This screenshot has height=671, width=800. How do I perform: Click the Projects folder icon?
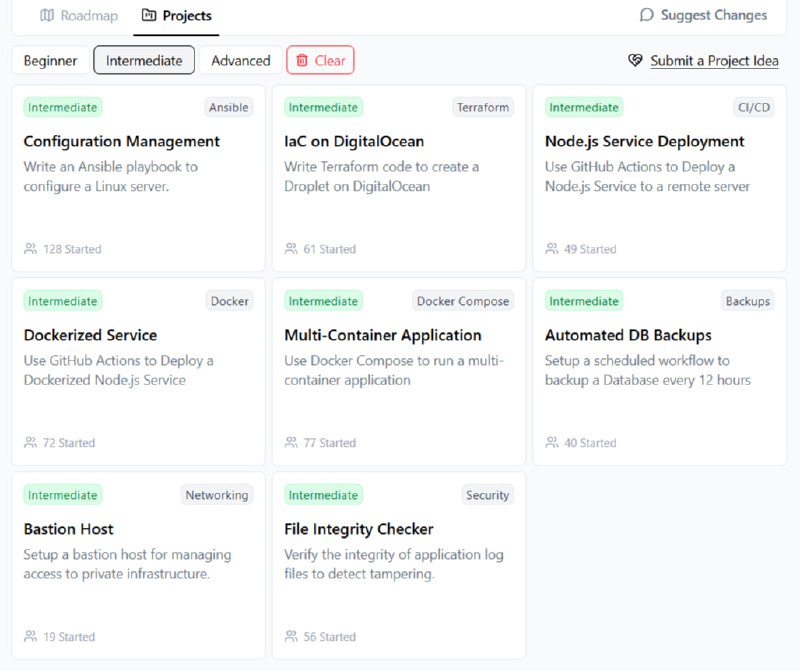click(149, 15)
